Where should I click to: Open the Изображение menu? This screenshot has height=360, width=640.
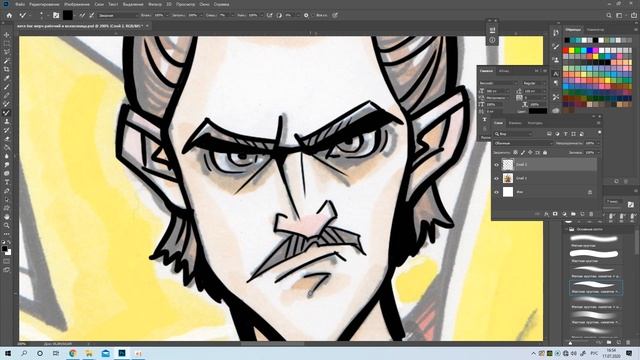(77, 4)
